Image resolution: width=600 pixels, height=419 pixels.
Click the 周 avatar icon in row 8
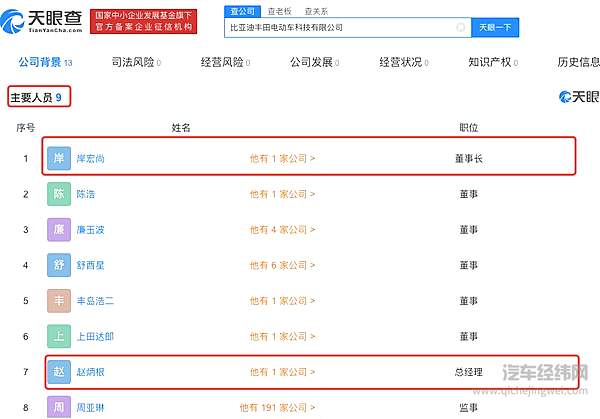(59, 407)
